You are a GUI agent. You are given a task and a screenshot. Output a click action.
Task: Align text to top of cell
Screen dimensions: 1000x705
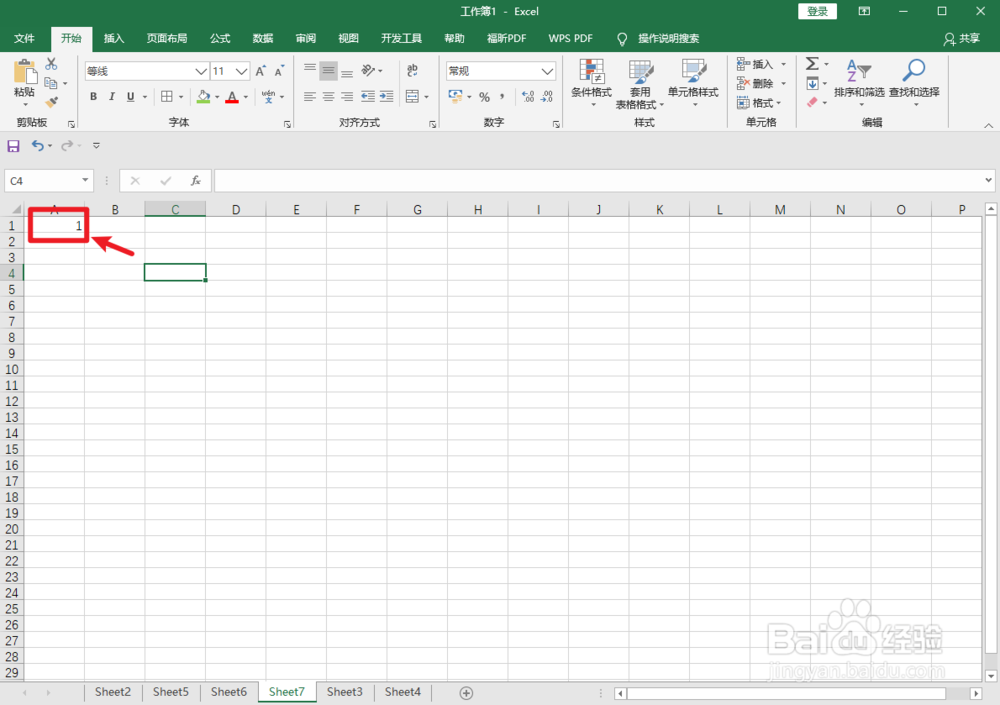(310, 70)
